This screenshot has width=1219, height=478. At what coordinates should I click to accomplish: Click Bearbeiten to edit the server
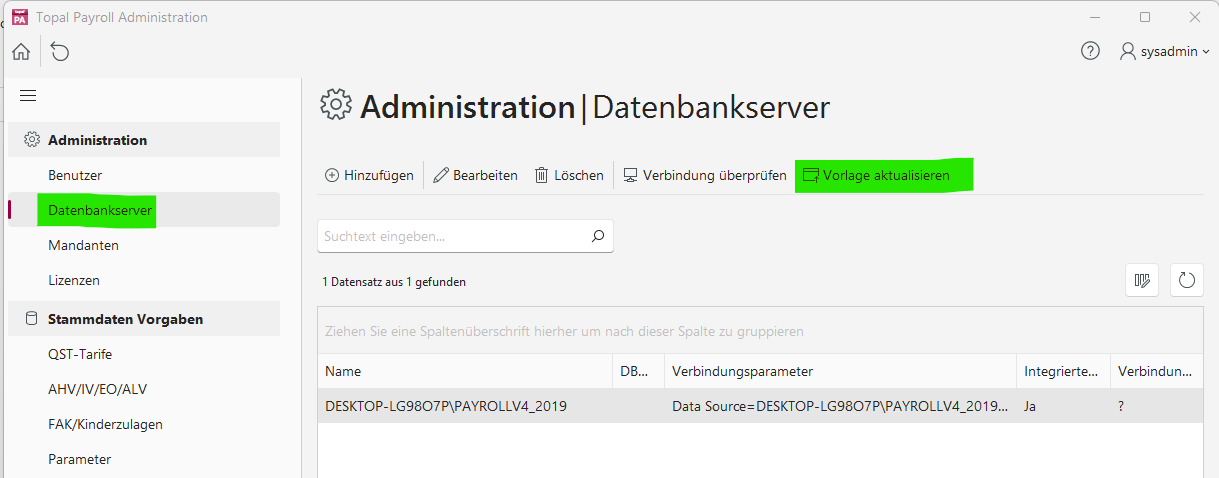[x=475, y=175]
